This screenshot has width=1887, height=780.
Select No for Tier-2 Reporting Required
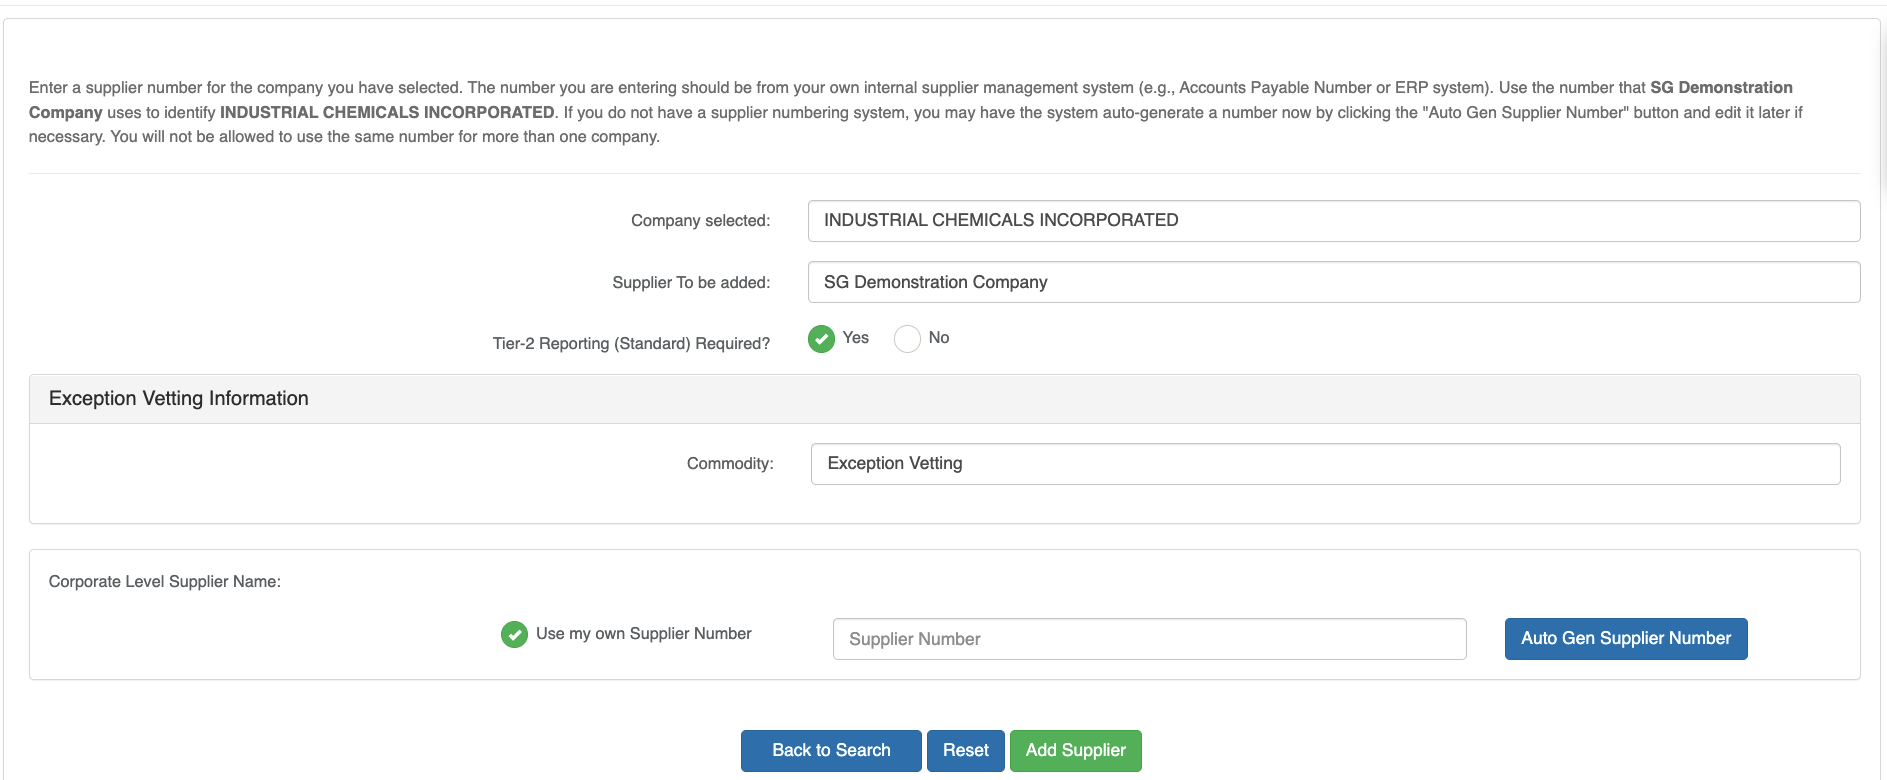(907, 339)
